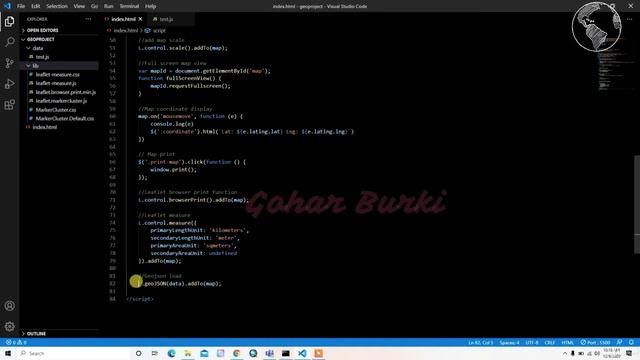Screen dimensions: 640x360
Task: Open the taskbar clock and date
Action: point(611,353)
